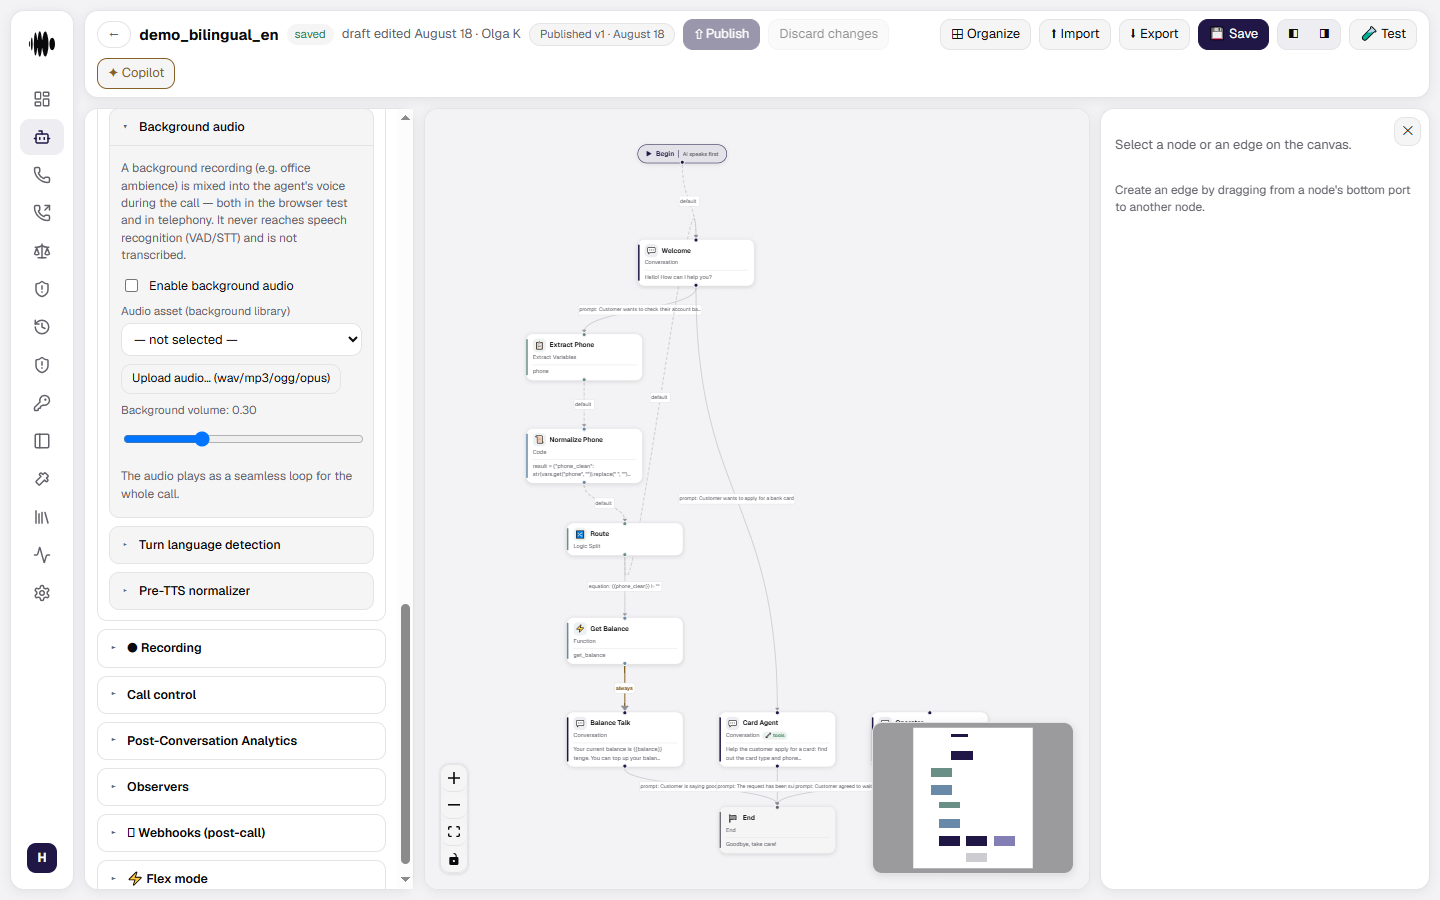The image size is (1440, 900).
Task: Click the 'always' edge label on the canvas
Action: click(625, 688)
